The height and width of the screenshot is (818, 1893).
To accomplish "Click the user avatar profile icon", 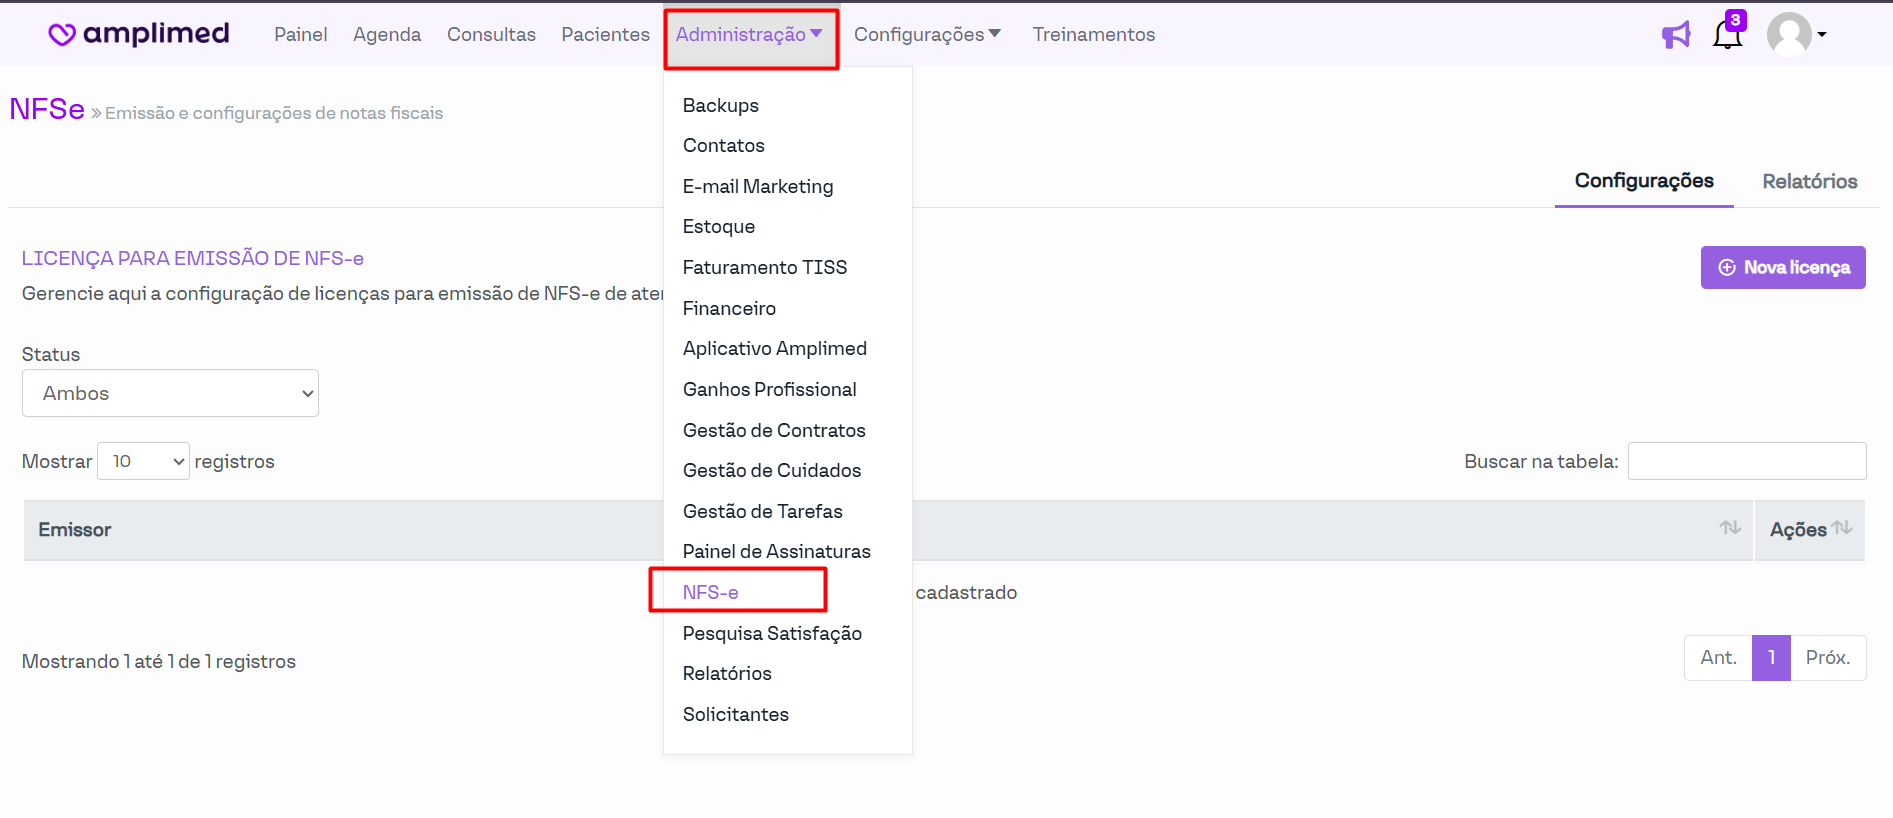I will point(1789,34).
